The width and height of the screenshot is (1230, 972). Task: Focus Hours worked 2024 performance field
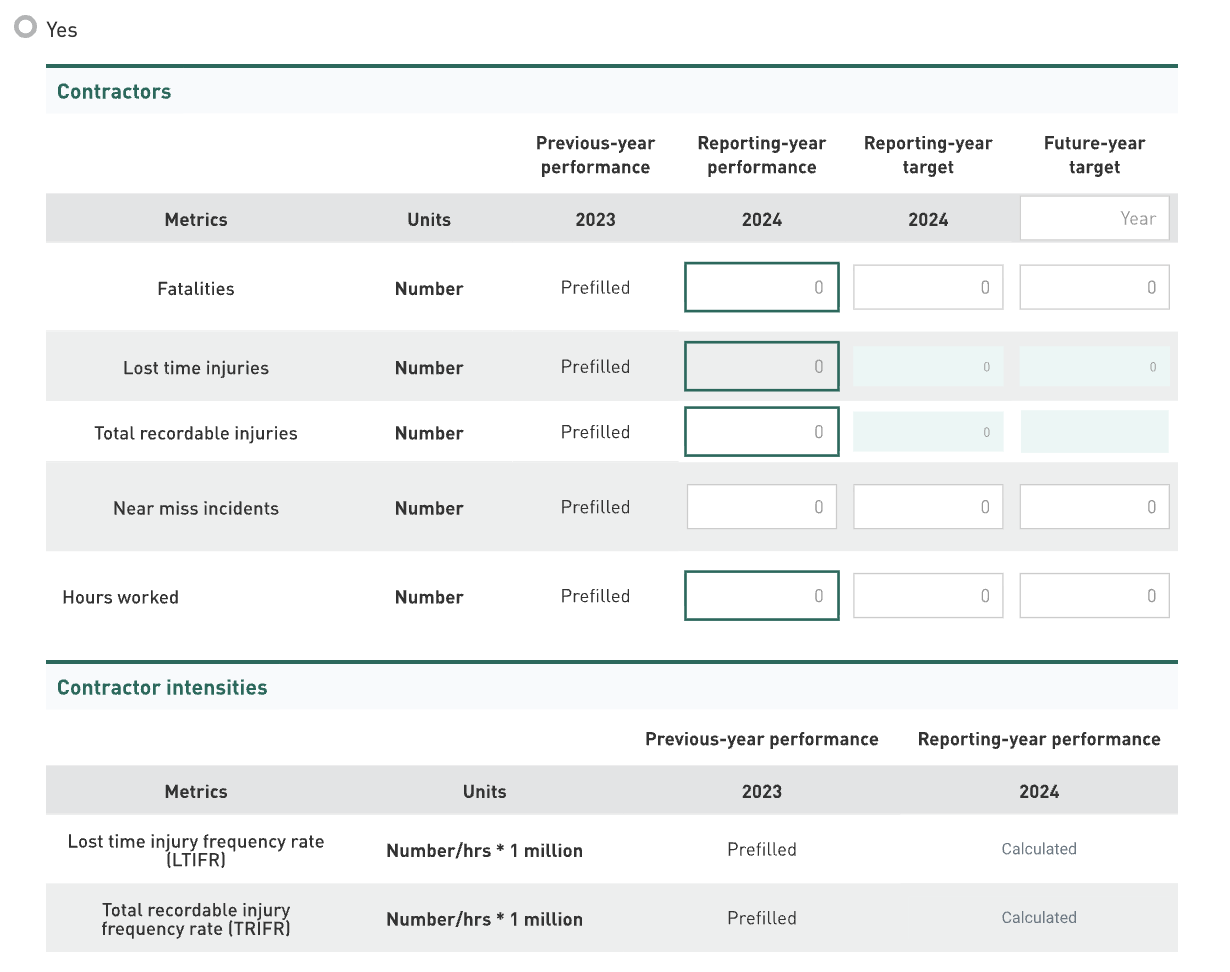point(761,596)
